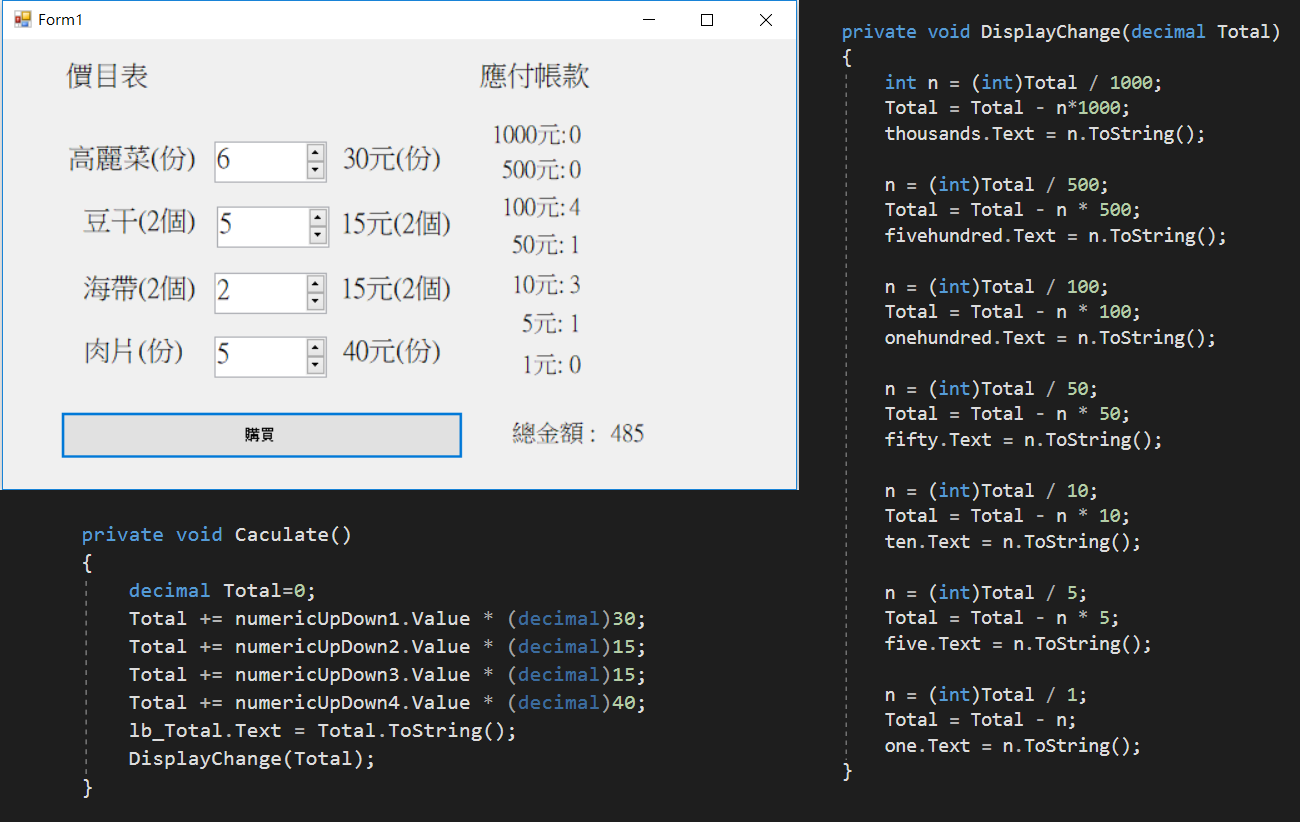The width and height of the screenshot is (1300, 822).
Task: Click the Form1 title text
Action: 61,20
